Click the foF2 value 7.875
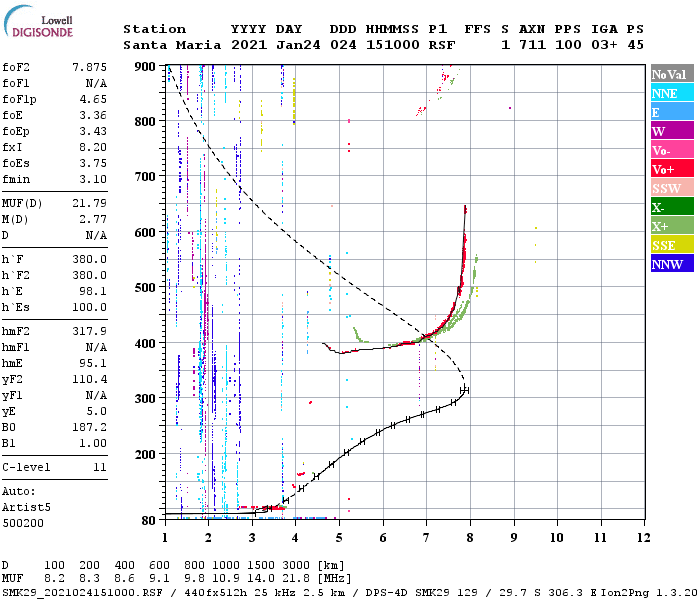 click(x=89, y=67)
